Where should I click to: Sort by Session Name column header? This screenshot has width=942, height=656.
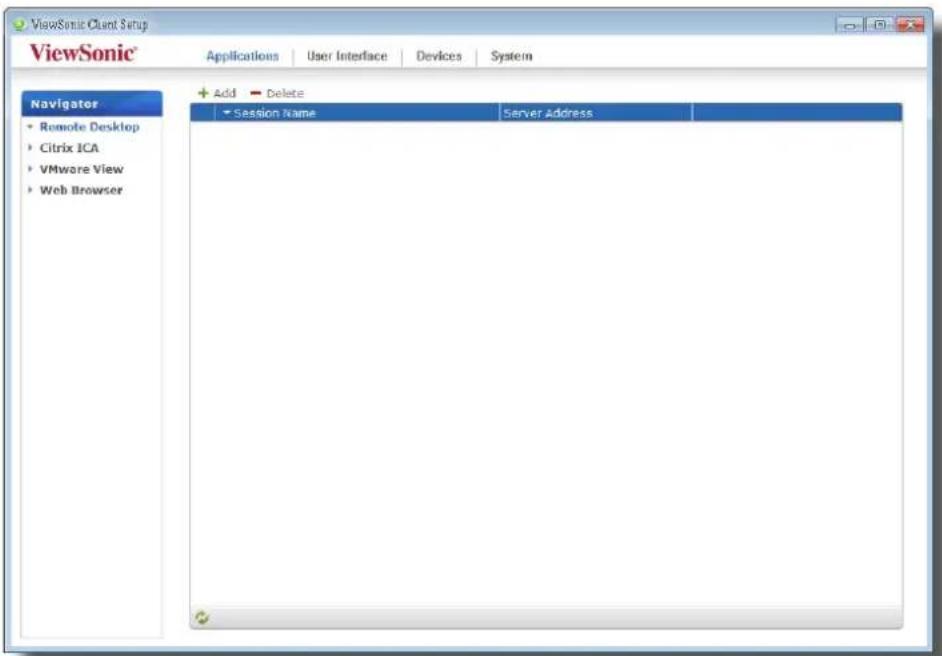pyautogui.click(x=357, y=113)
